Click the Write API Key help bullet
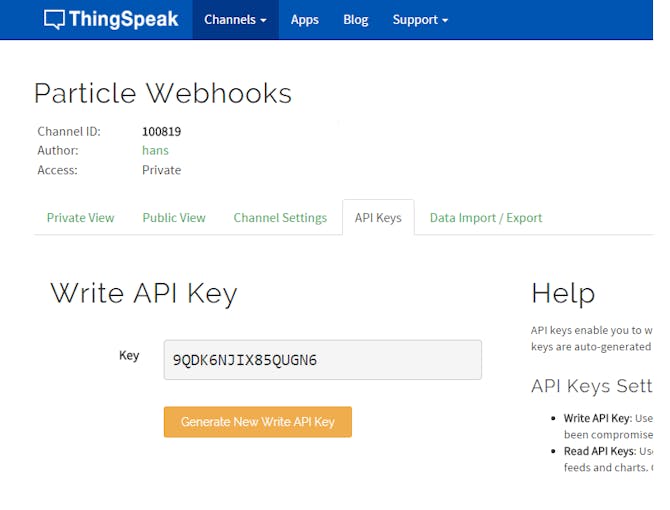Viewport: 670px width, 510px height. [608, 426]
